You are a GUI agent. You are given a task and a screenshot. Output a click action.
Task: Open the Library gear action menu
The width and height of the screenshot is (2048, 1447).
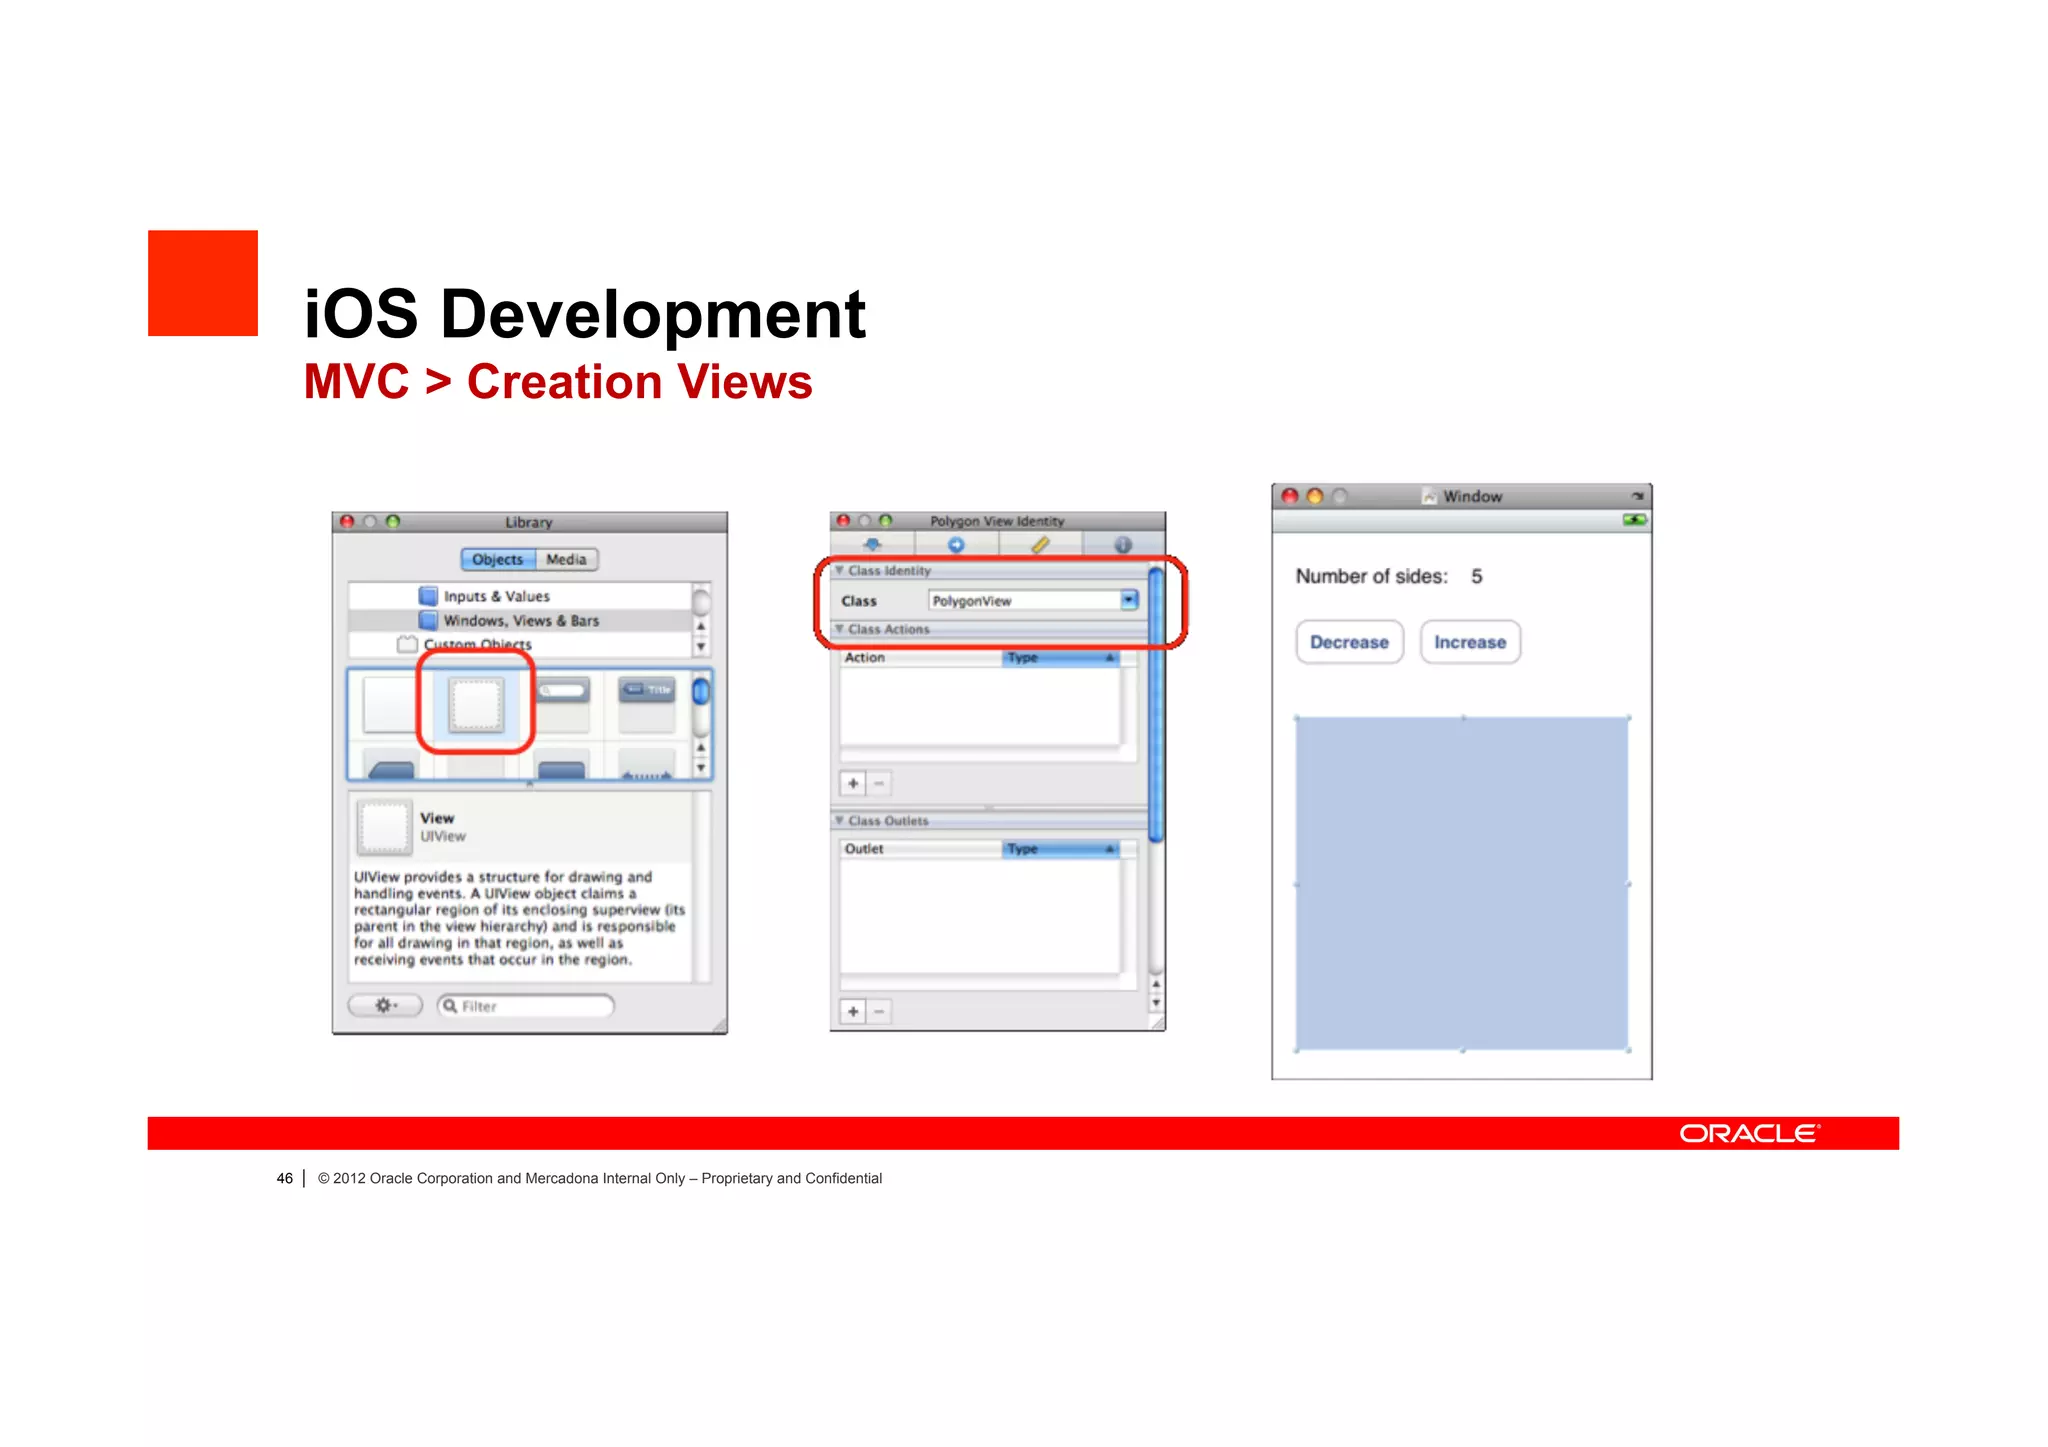[x=385, y=1005]
